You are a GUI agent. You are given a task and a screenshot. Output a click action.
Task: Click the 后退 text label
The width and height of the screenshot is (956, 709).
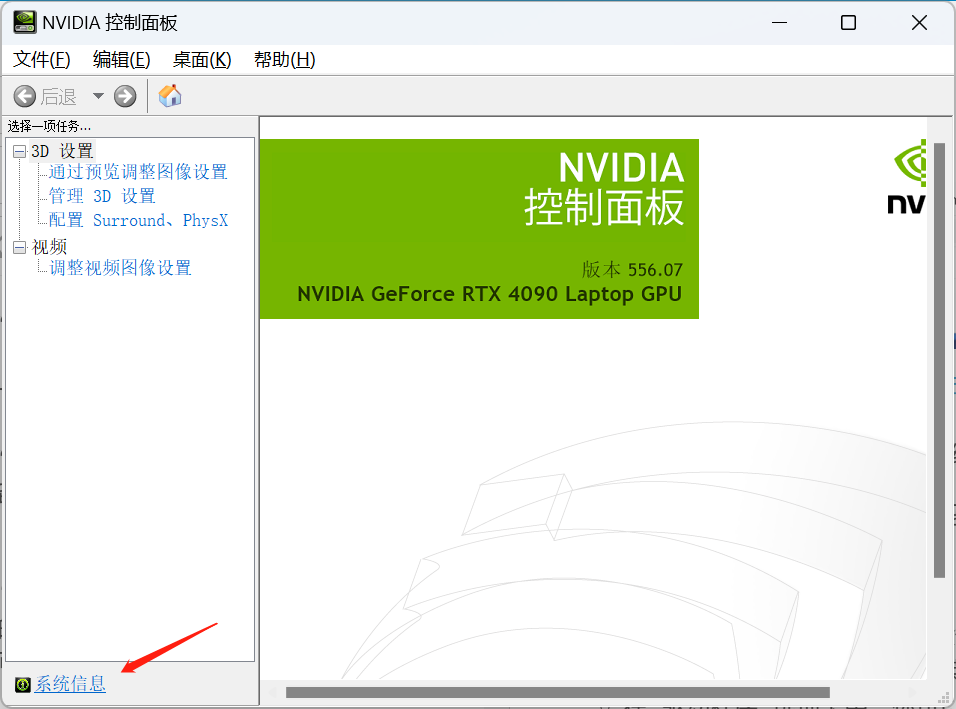point(59,96)
